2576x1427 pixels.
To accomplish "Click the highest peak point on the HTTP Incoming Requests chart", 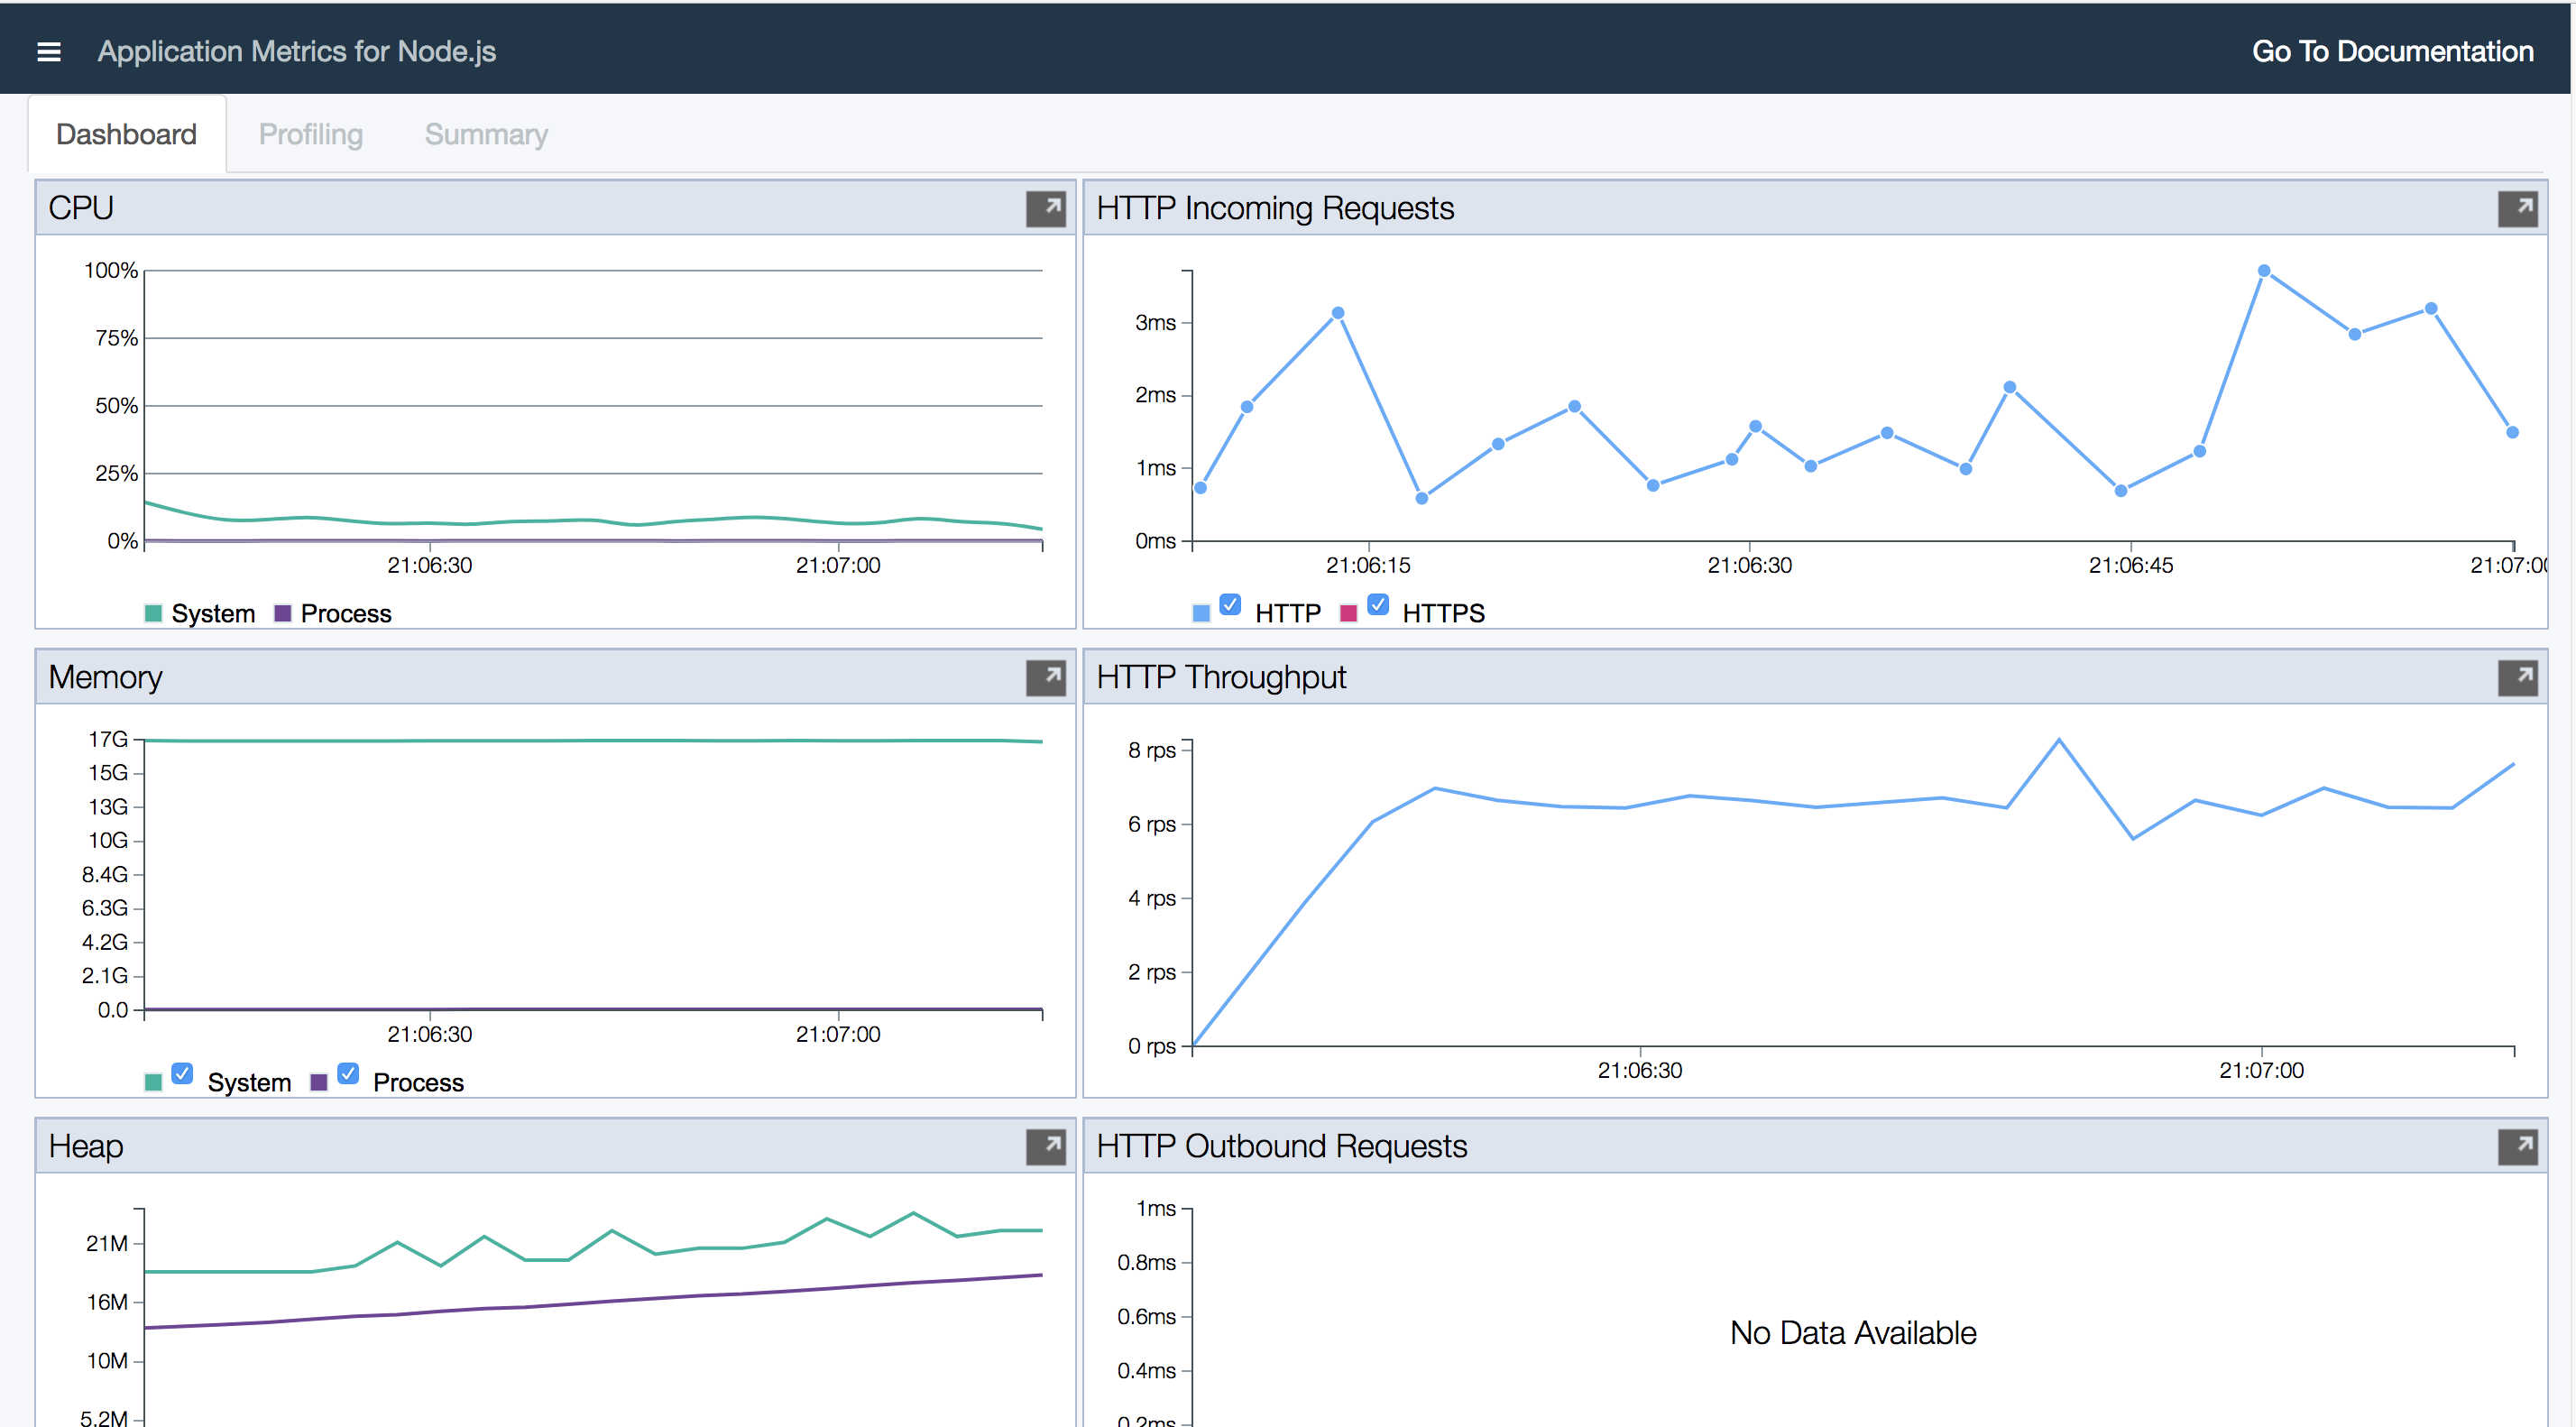I will 2263,271.
